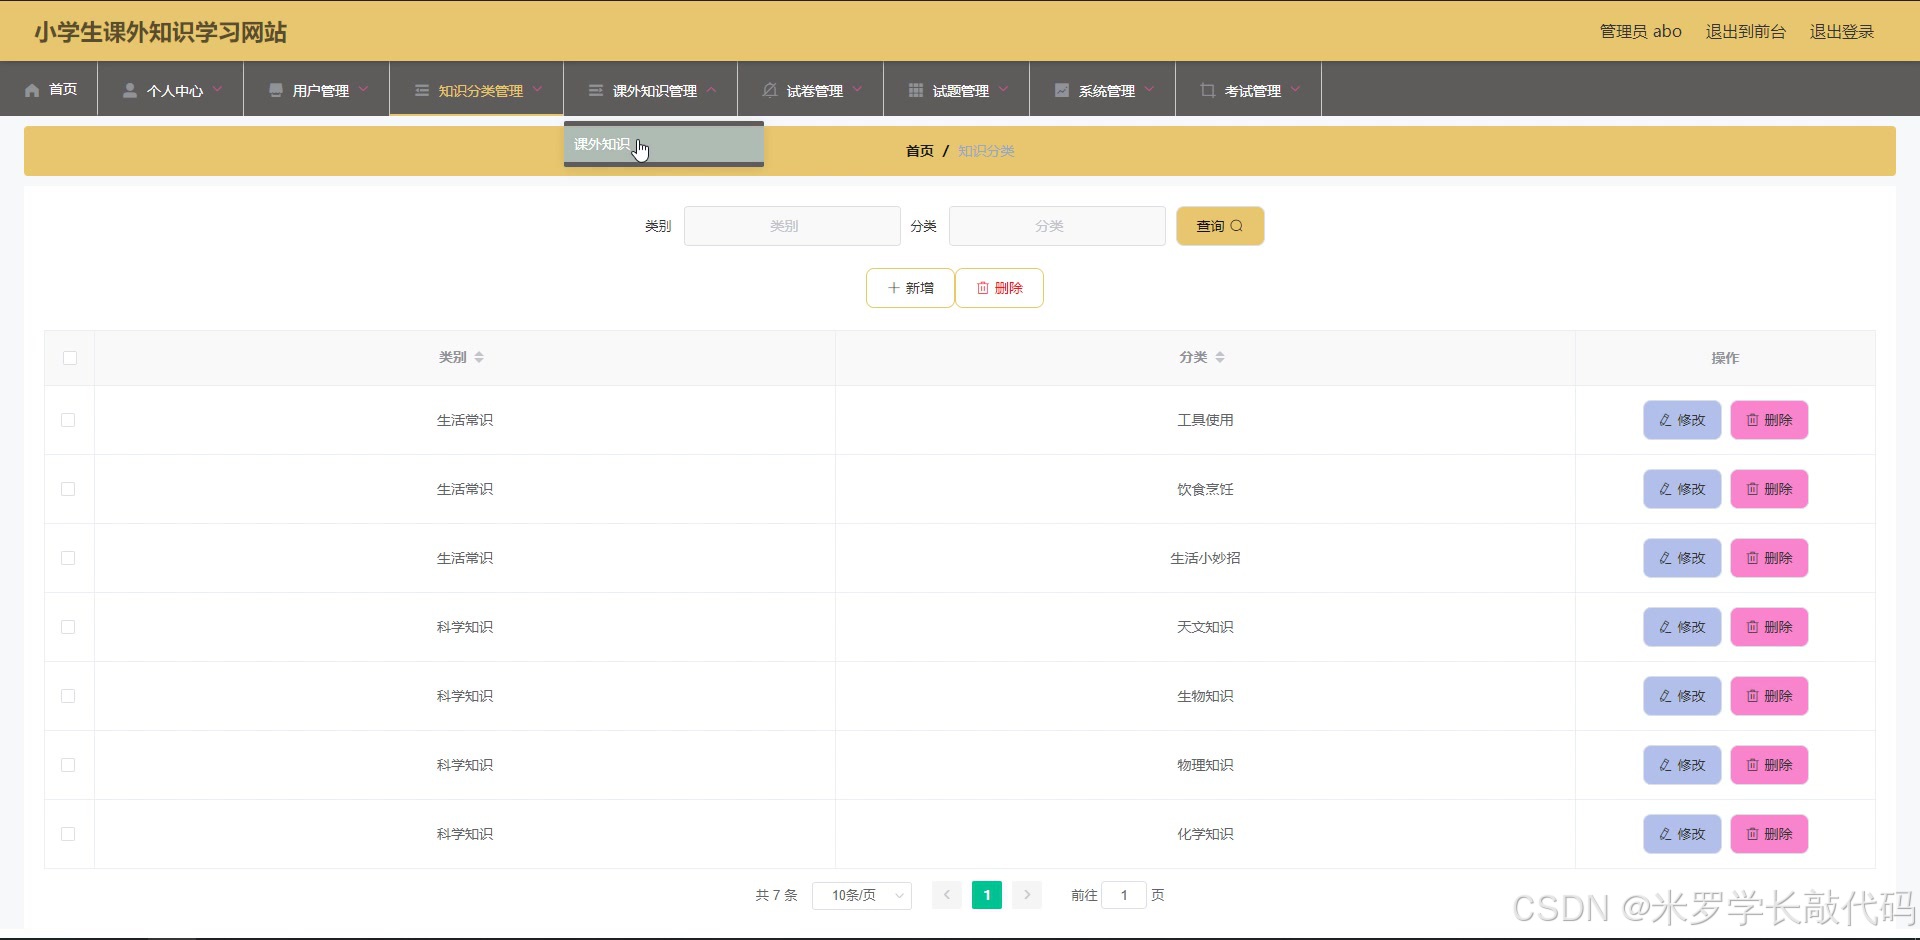Screen dimensions: 1920x940
Task: Open the 试卷管理 menu label
Action: point(815,91)
